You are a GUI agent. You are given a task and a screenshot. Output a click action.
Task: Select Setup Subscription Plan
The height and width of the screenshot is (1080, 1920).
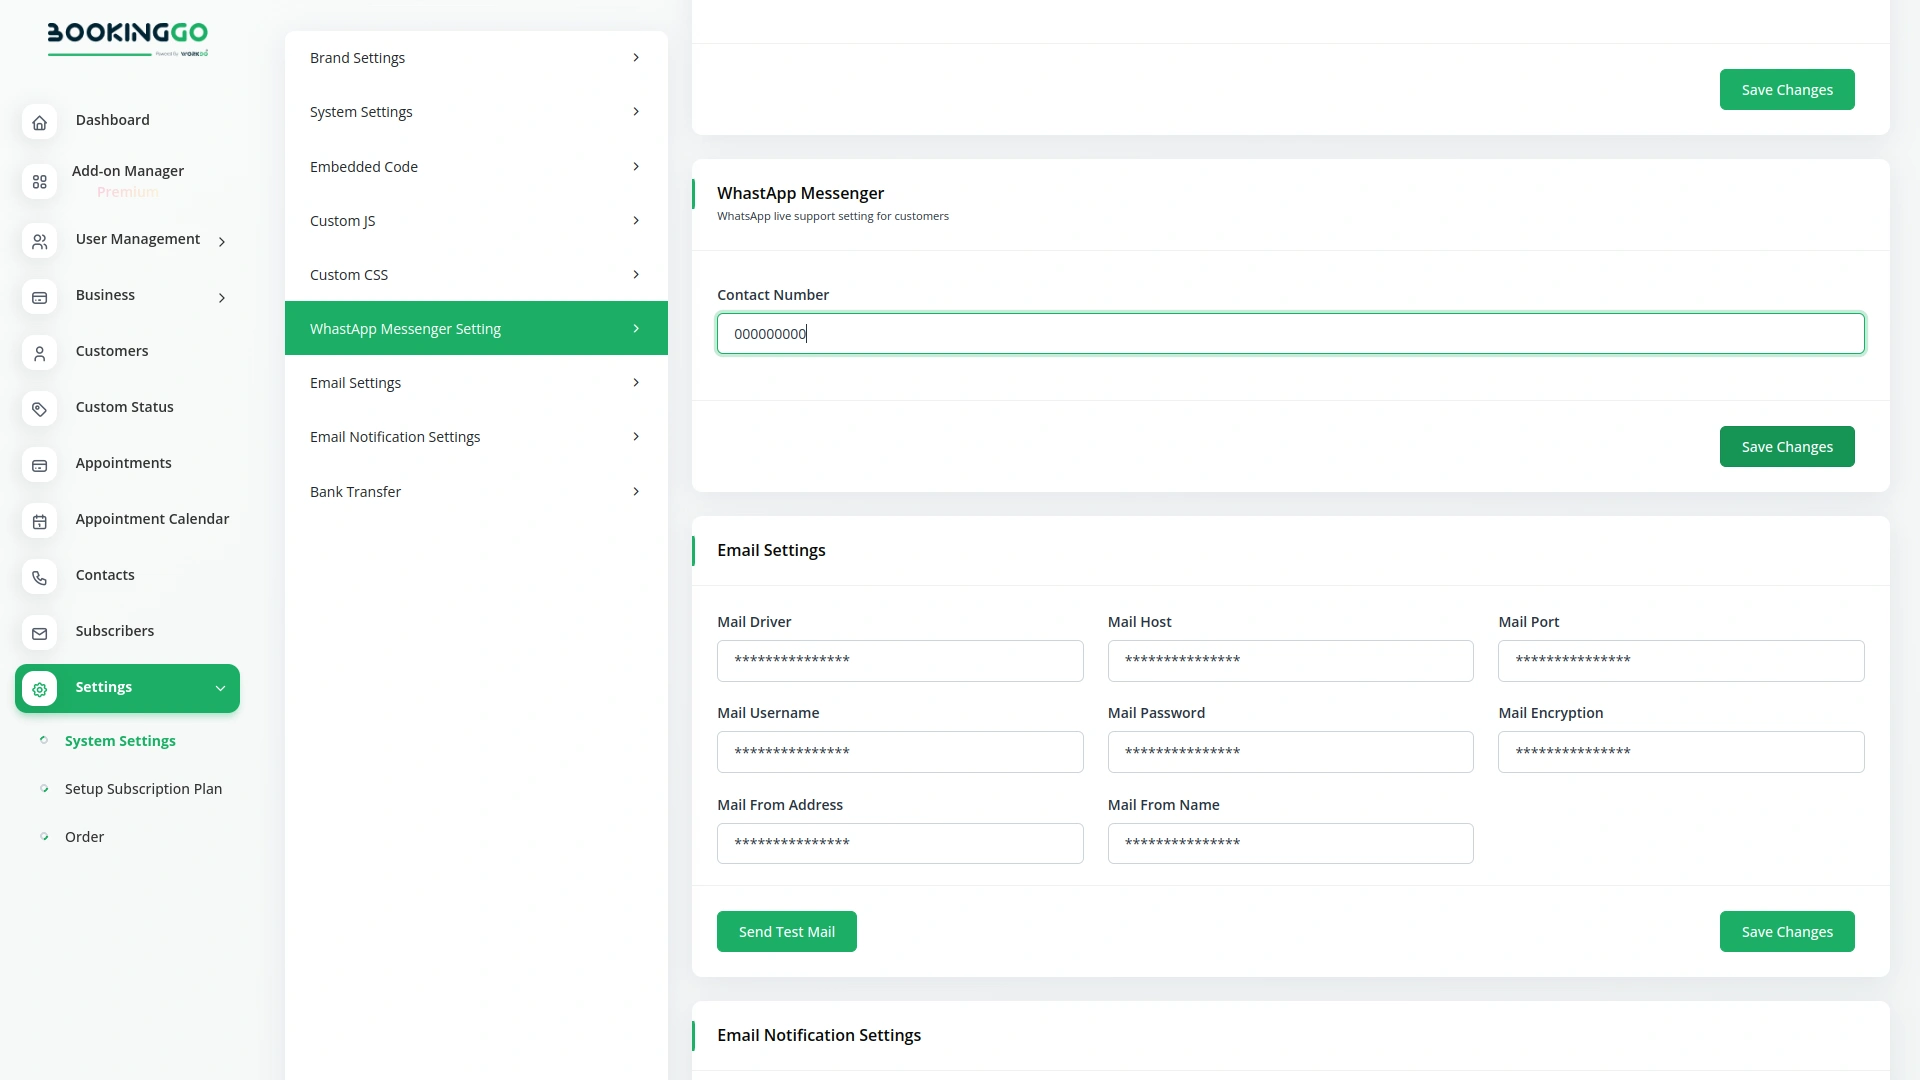point(143,788)
